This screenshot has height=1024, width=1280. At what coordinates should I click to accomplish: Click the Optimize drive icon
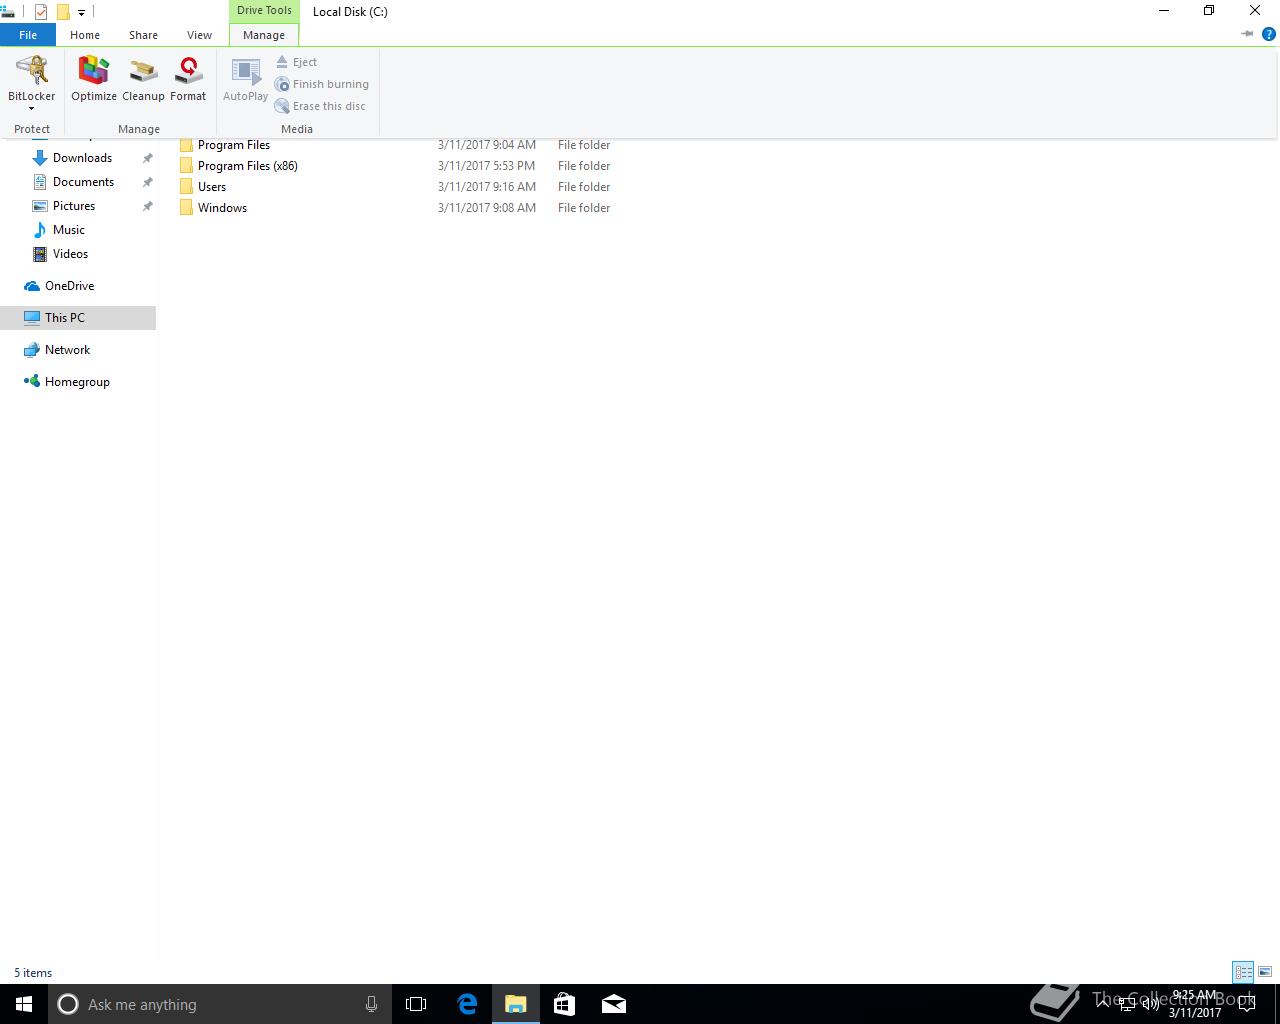tap(94, 79)
